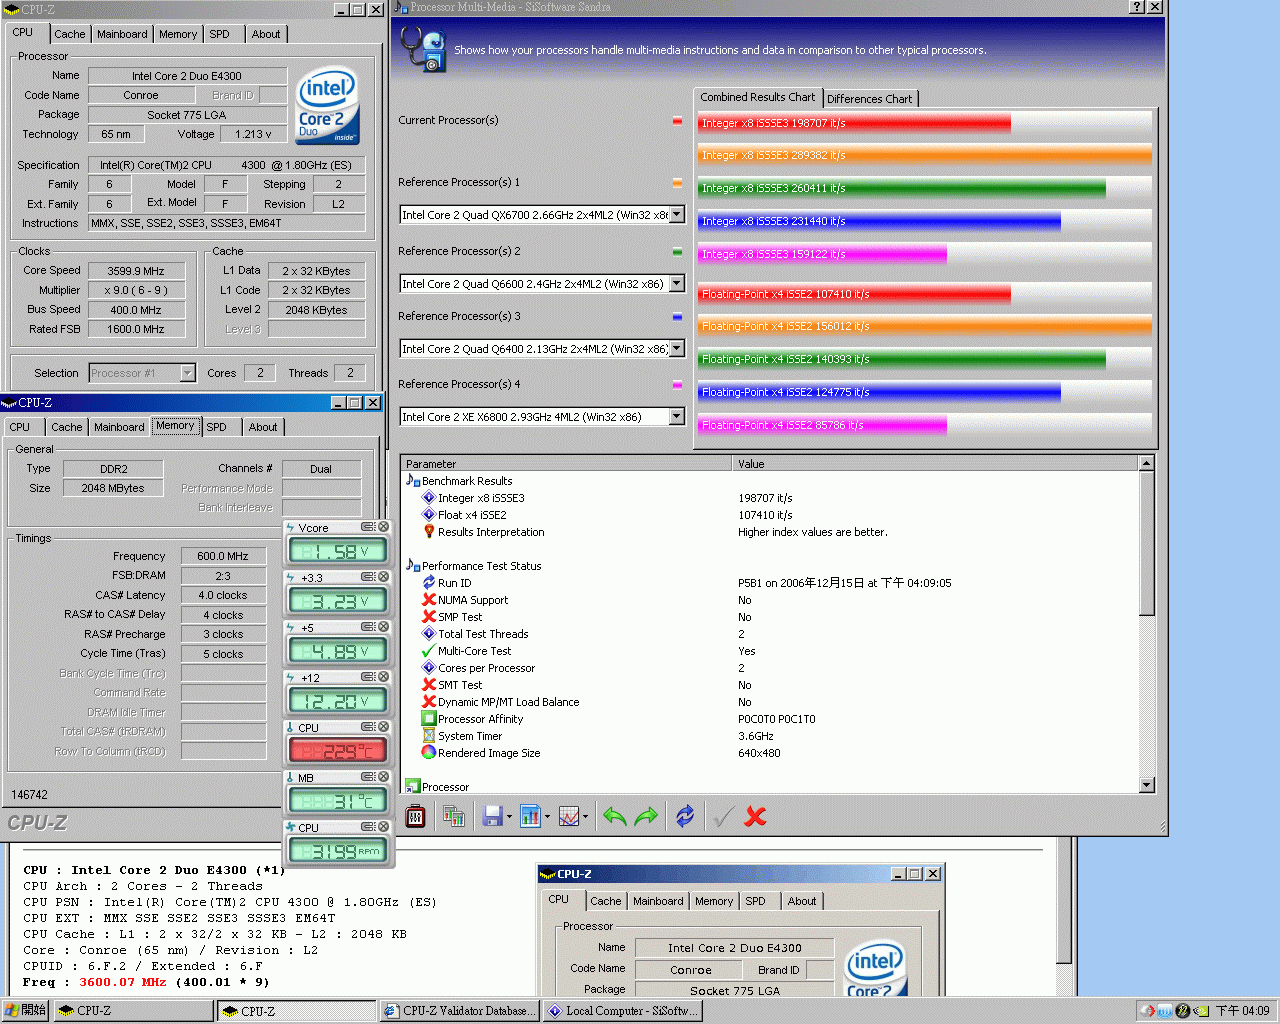The width and height of the screenshot is (1280, 1024).
Task: Open About tab in the Memory CPU-Z window
Action: click(263, 427)
